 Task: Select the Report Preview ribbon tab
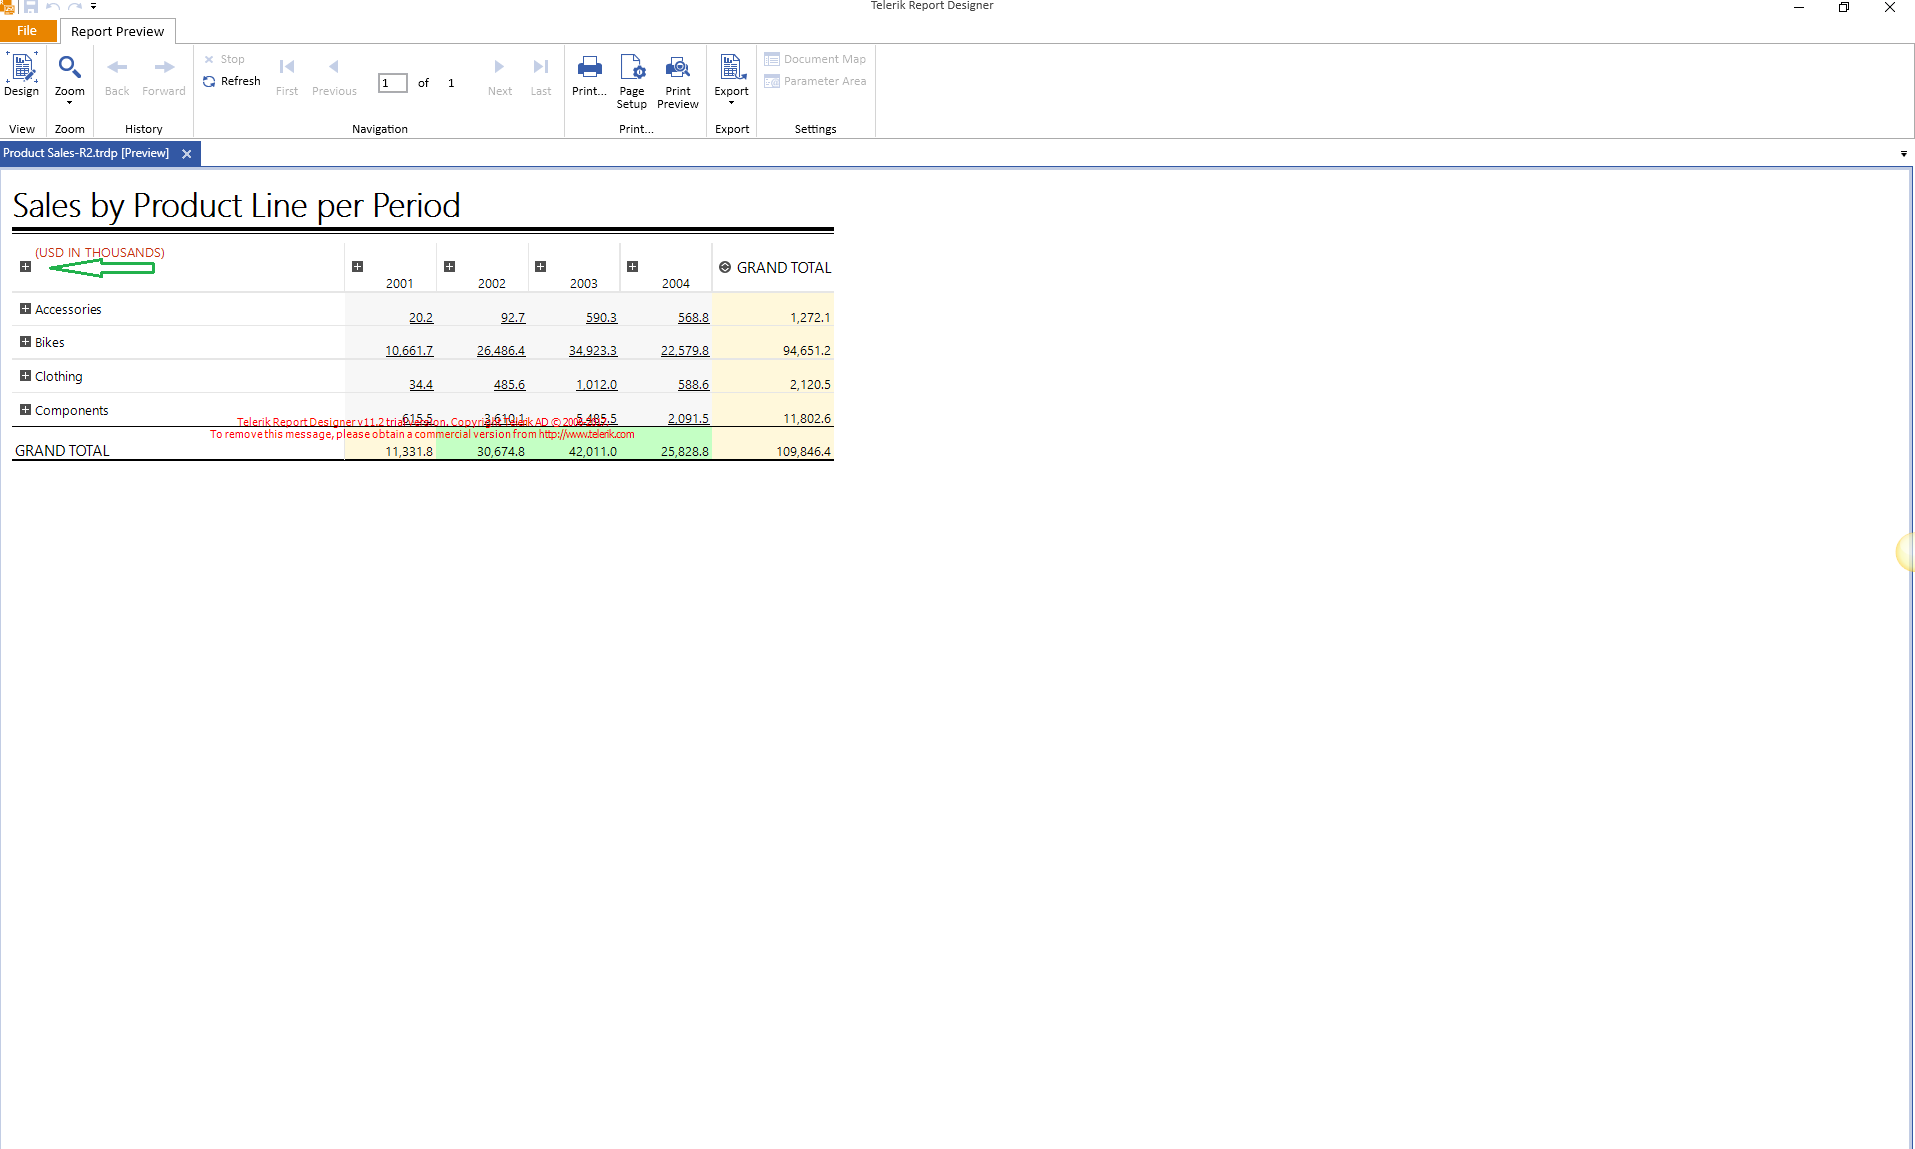[117, 31]
